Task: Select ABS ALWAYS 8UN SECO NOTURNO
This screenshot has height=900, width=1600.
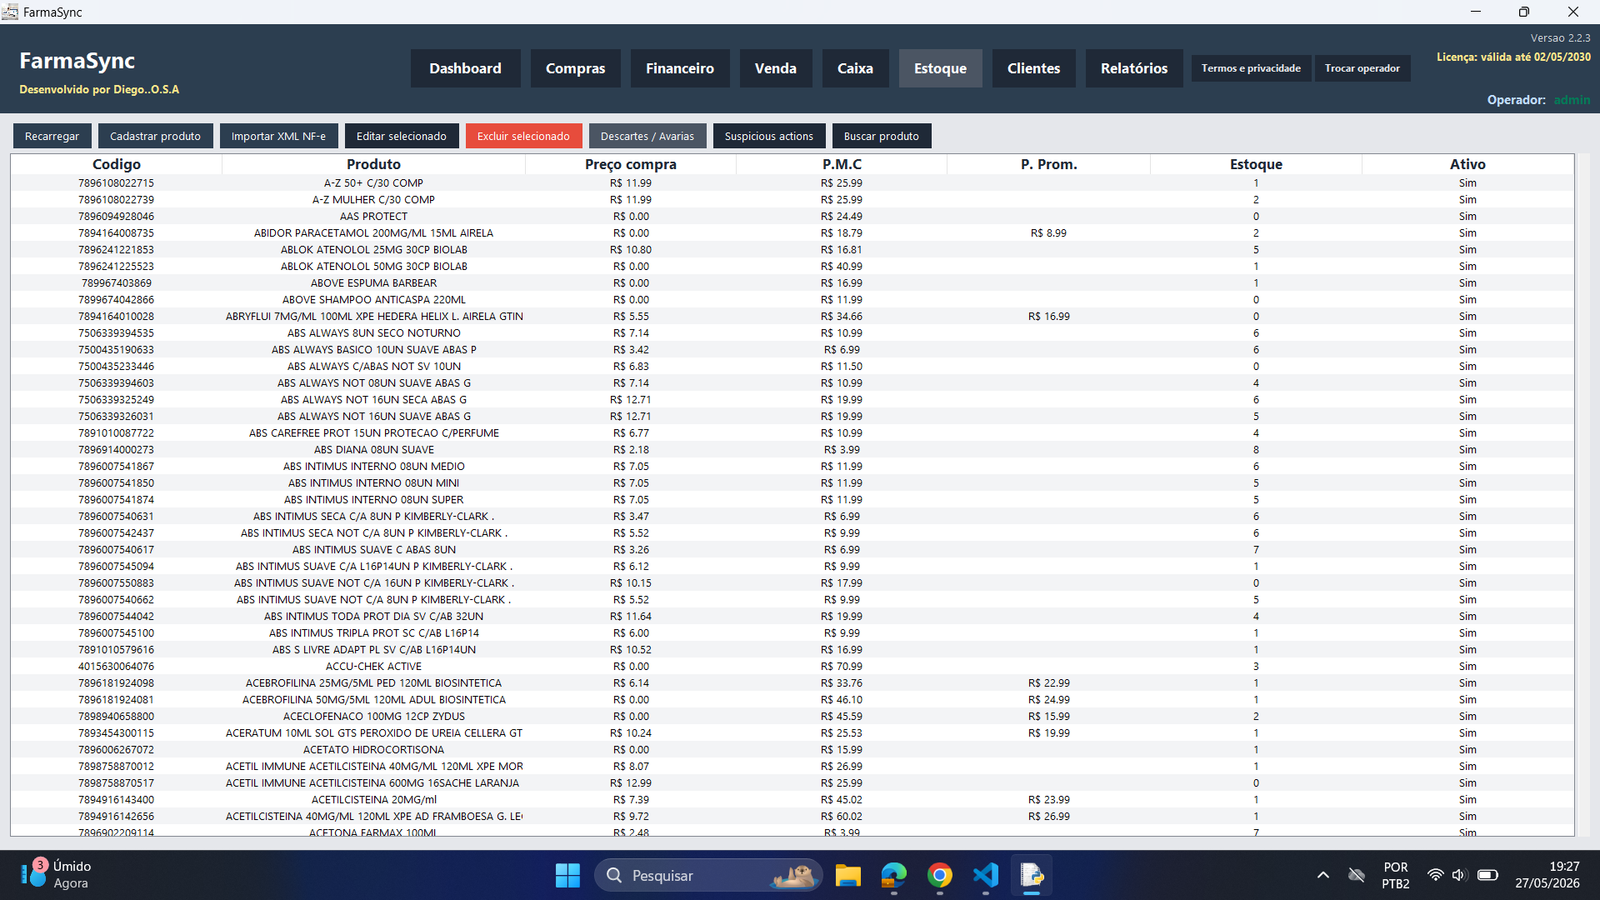Action: click(x=792, y=333)
